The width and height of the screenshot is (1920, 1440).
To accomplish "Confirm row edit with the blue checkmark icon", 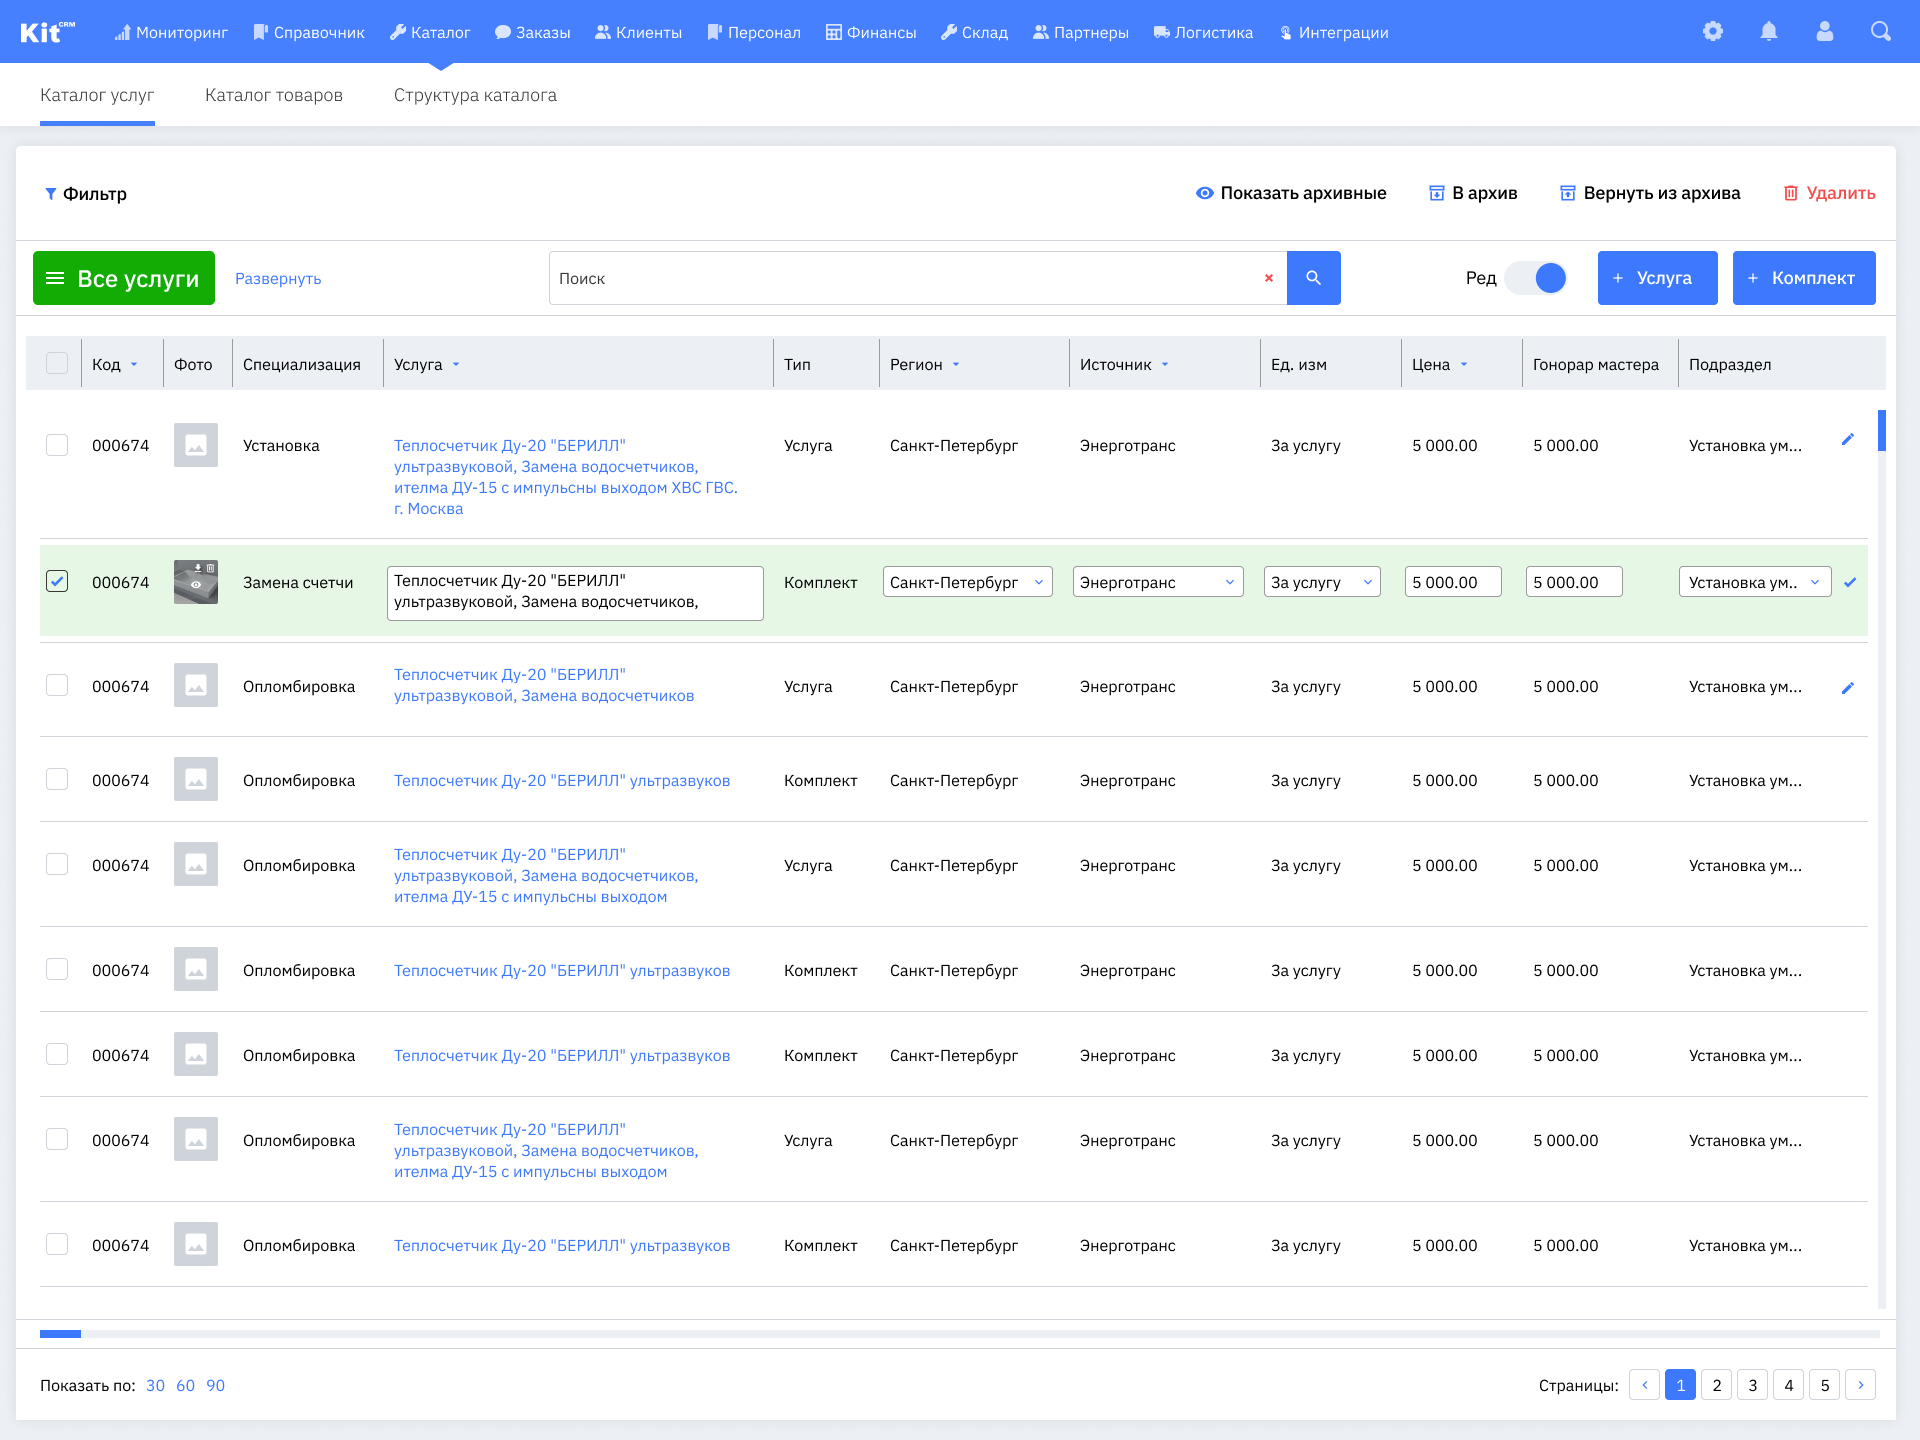I will [1850, 582].
